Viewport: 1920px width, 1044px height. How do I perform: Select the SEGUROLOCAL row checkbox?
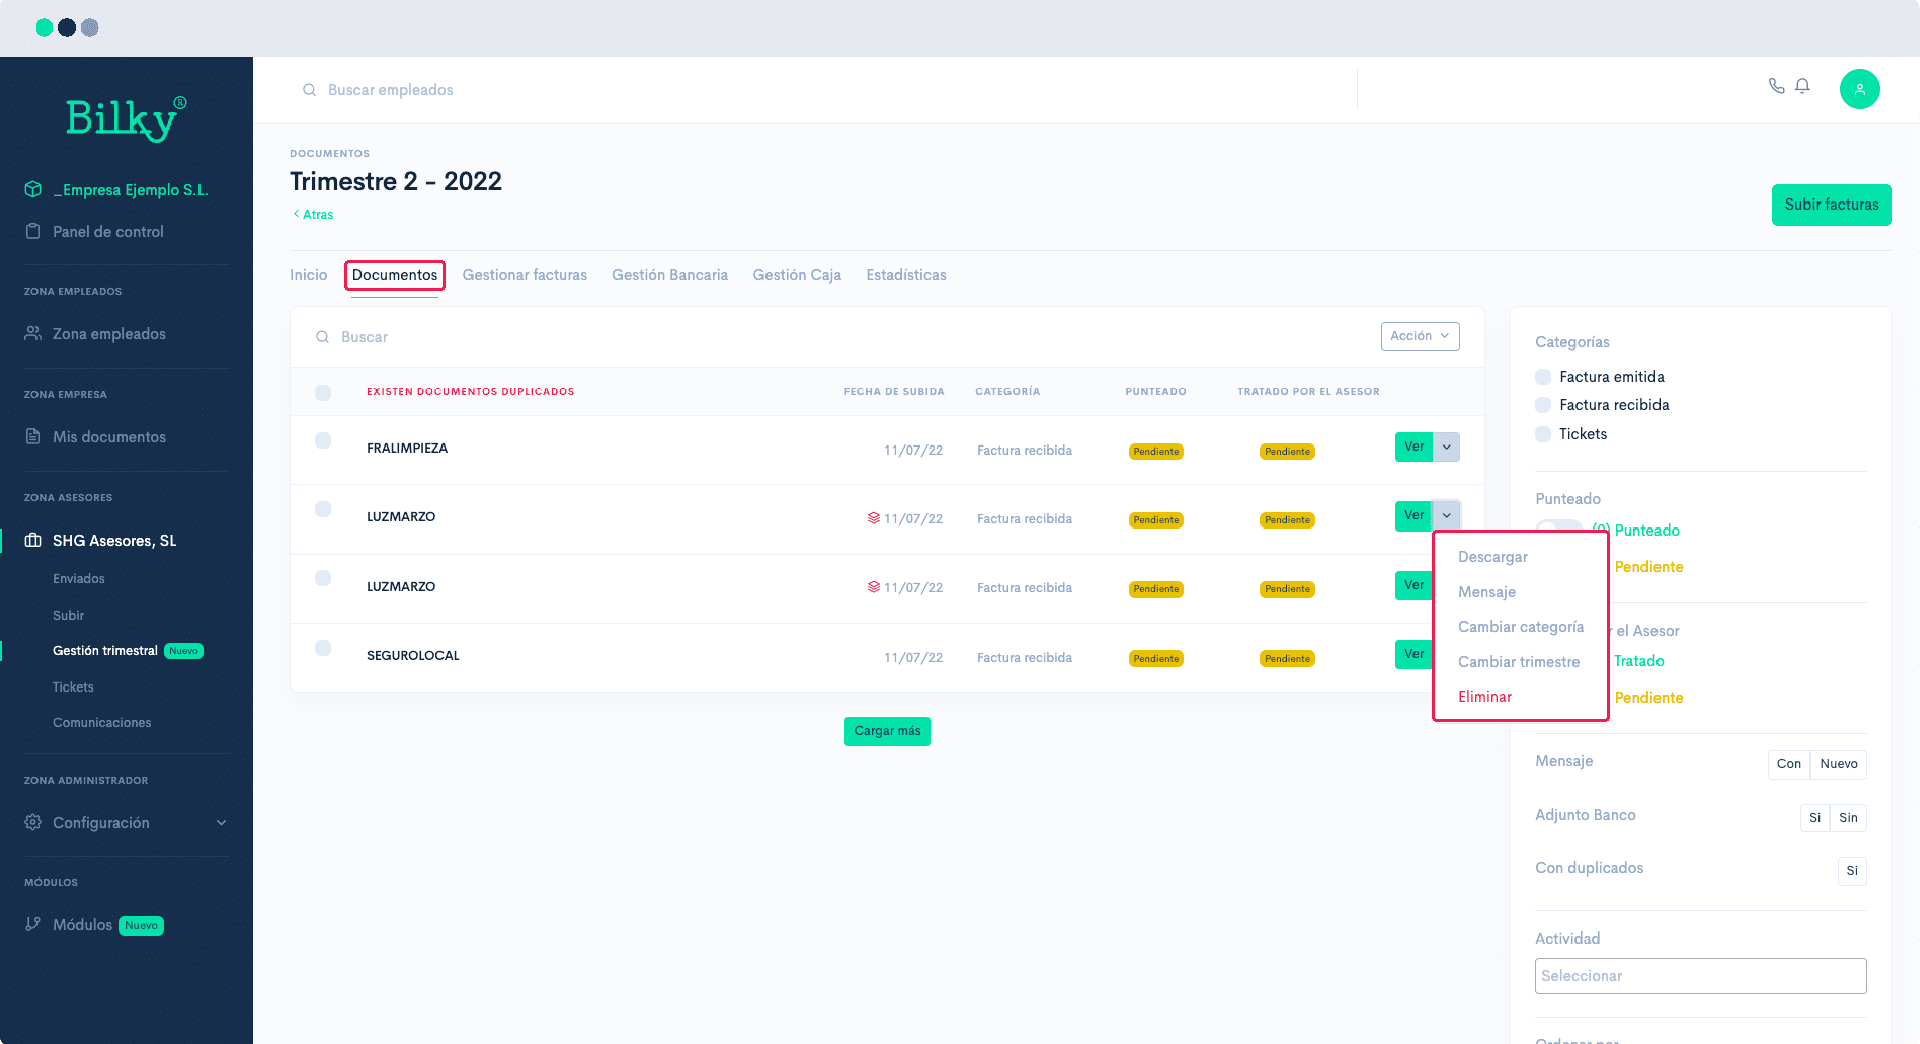click(323, 648)
